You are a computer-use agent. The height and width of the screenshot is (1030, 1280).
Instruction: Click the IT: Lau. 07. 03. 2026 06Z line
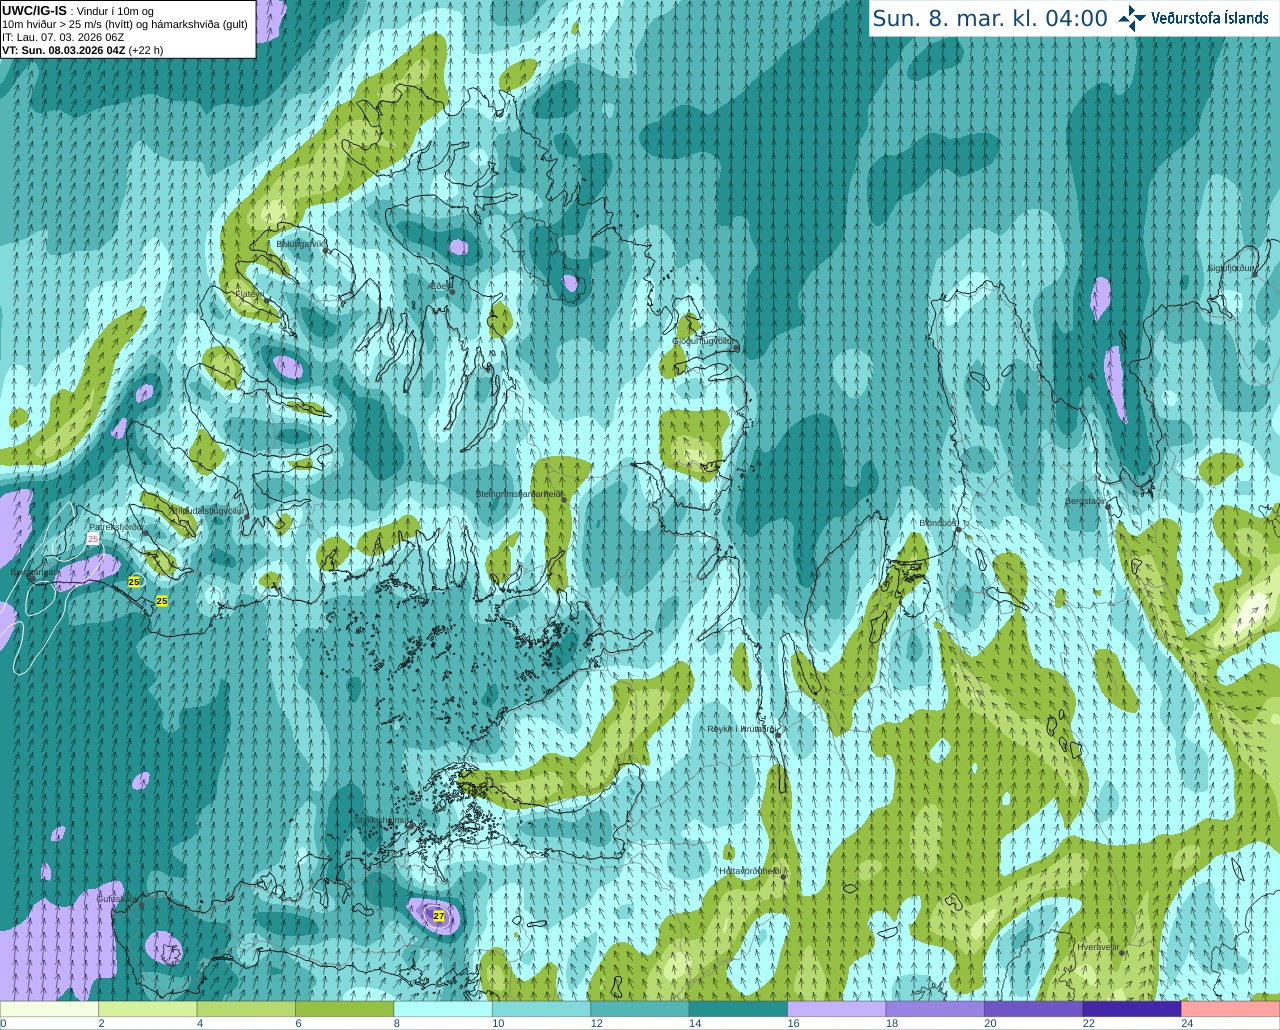pos(63,37)
